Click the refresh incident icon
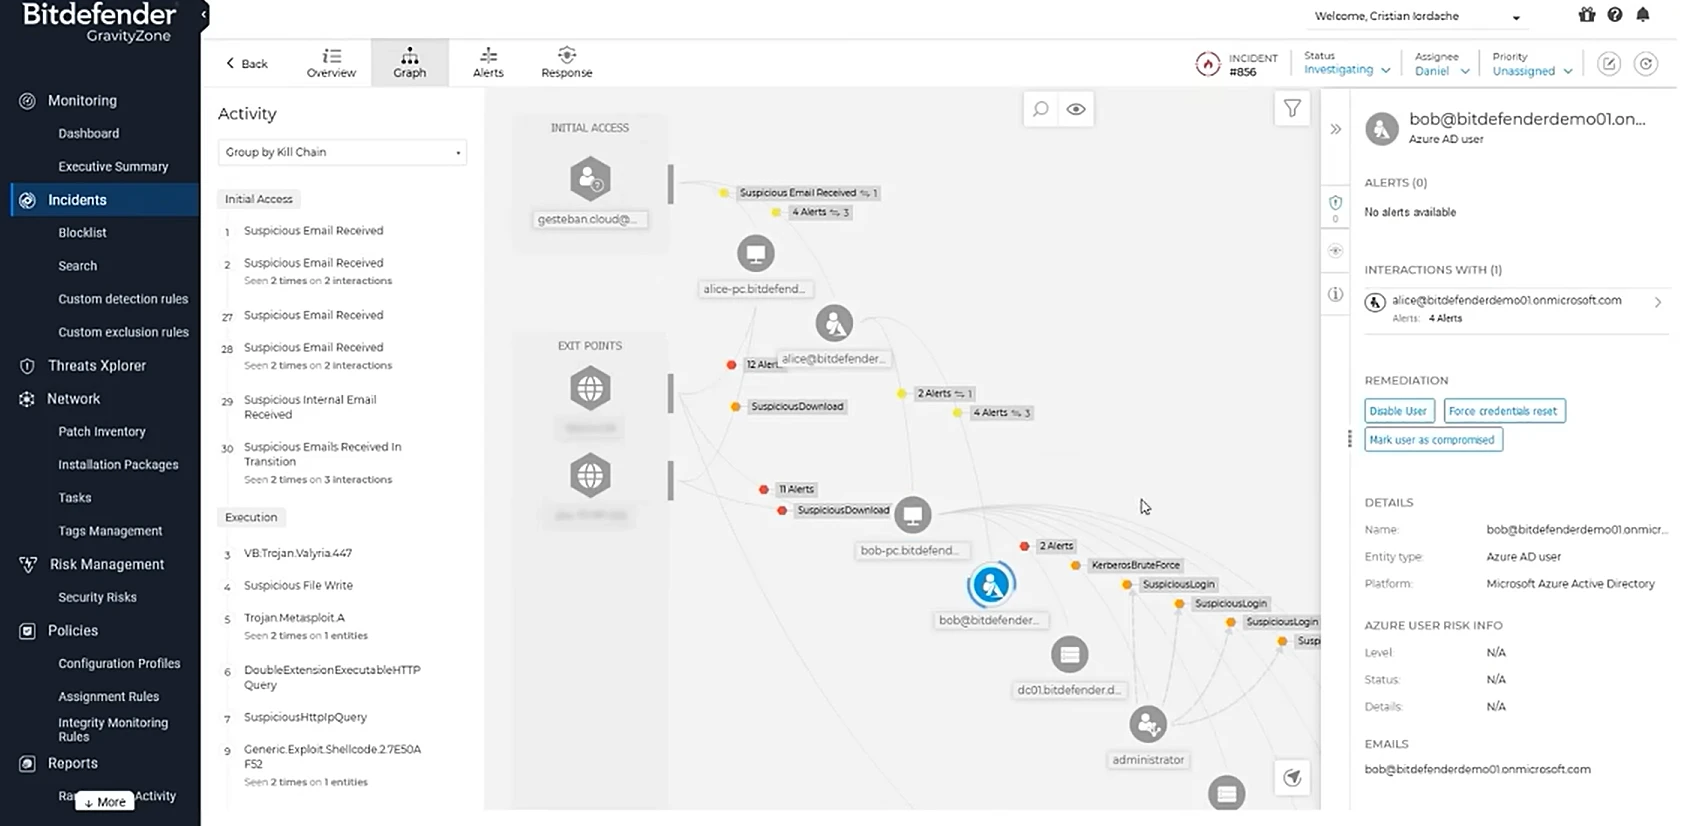 (1646, 64)
